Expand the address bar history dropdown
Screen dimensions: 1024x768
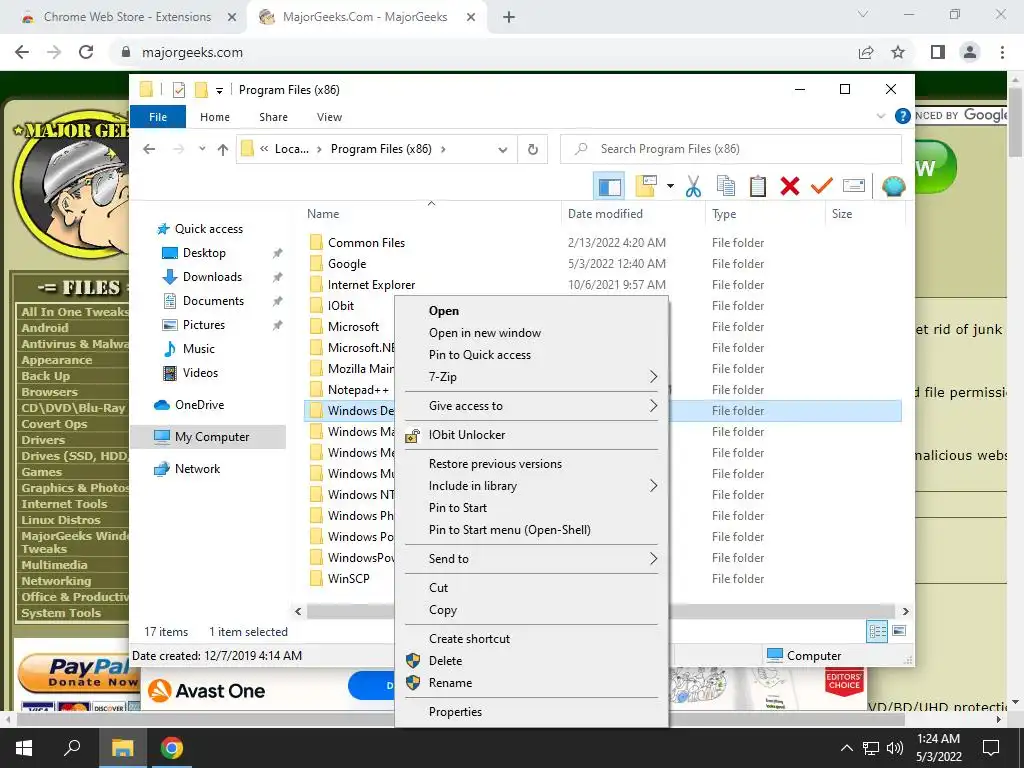click(x=502, y=150)
